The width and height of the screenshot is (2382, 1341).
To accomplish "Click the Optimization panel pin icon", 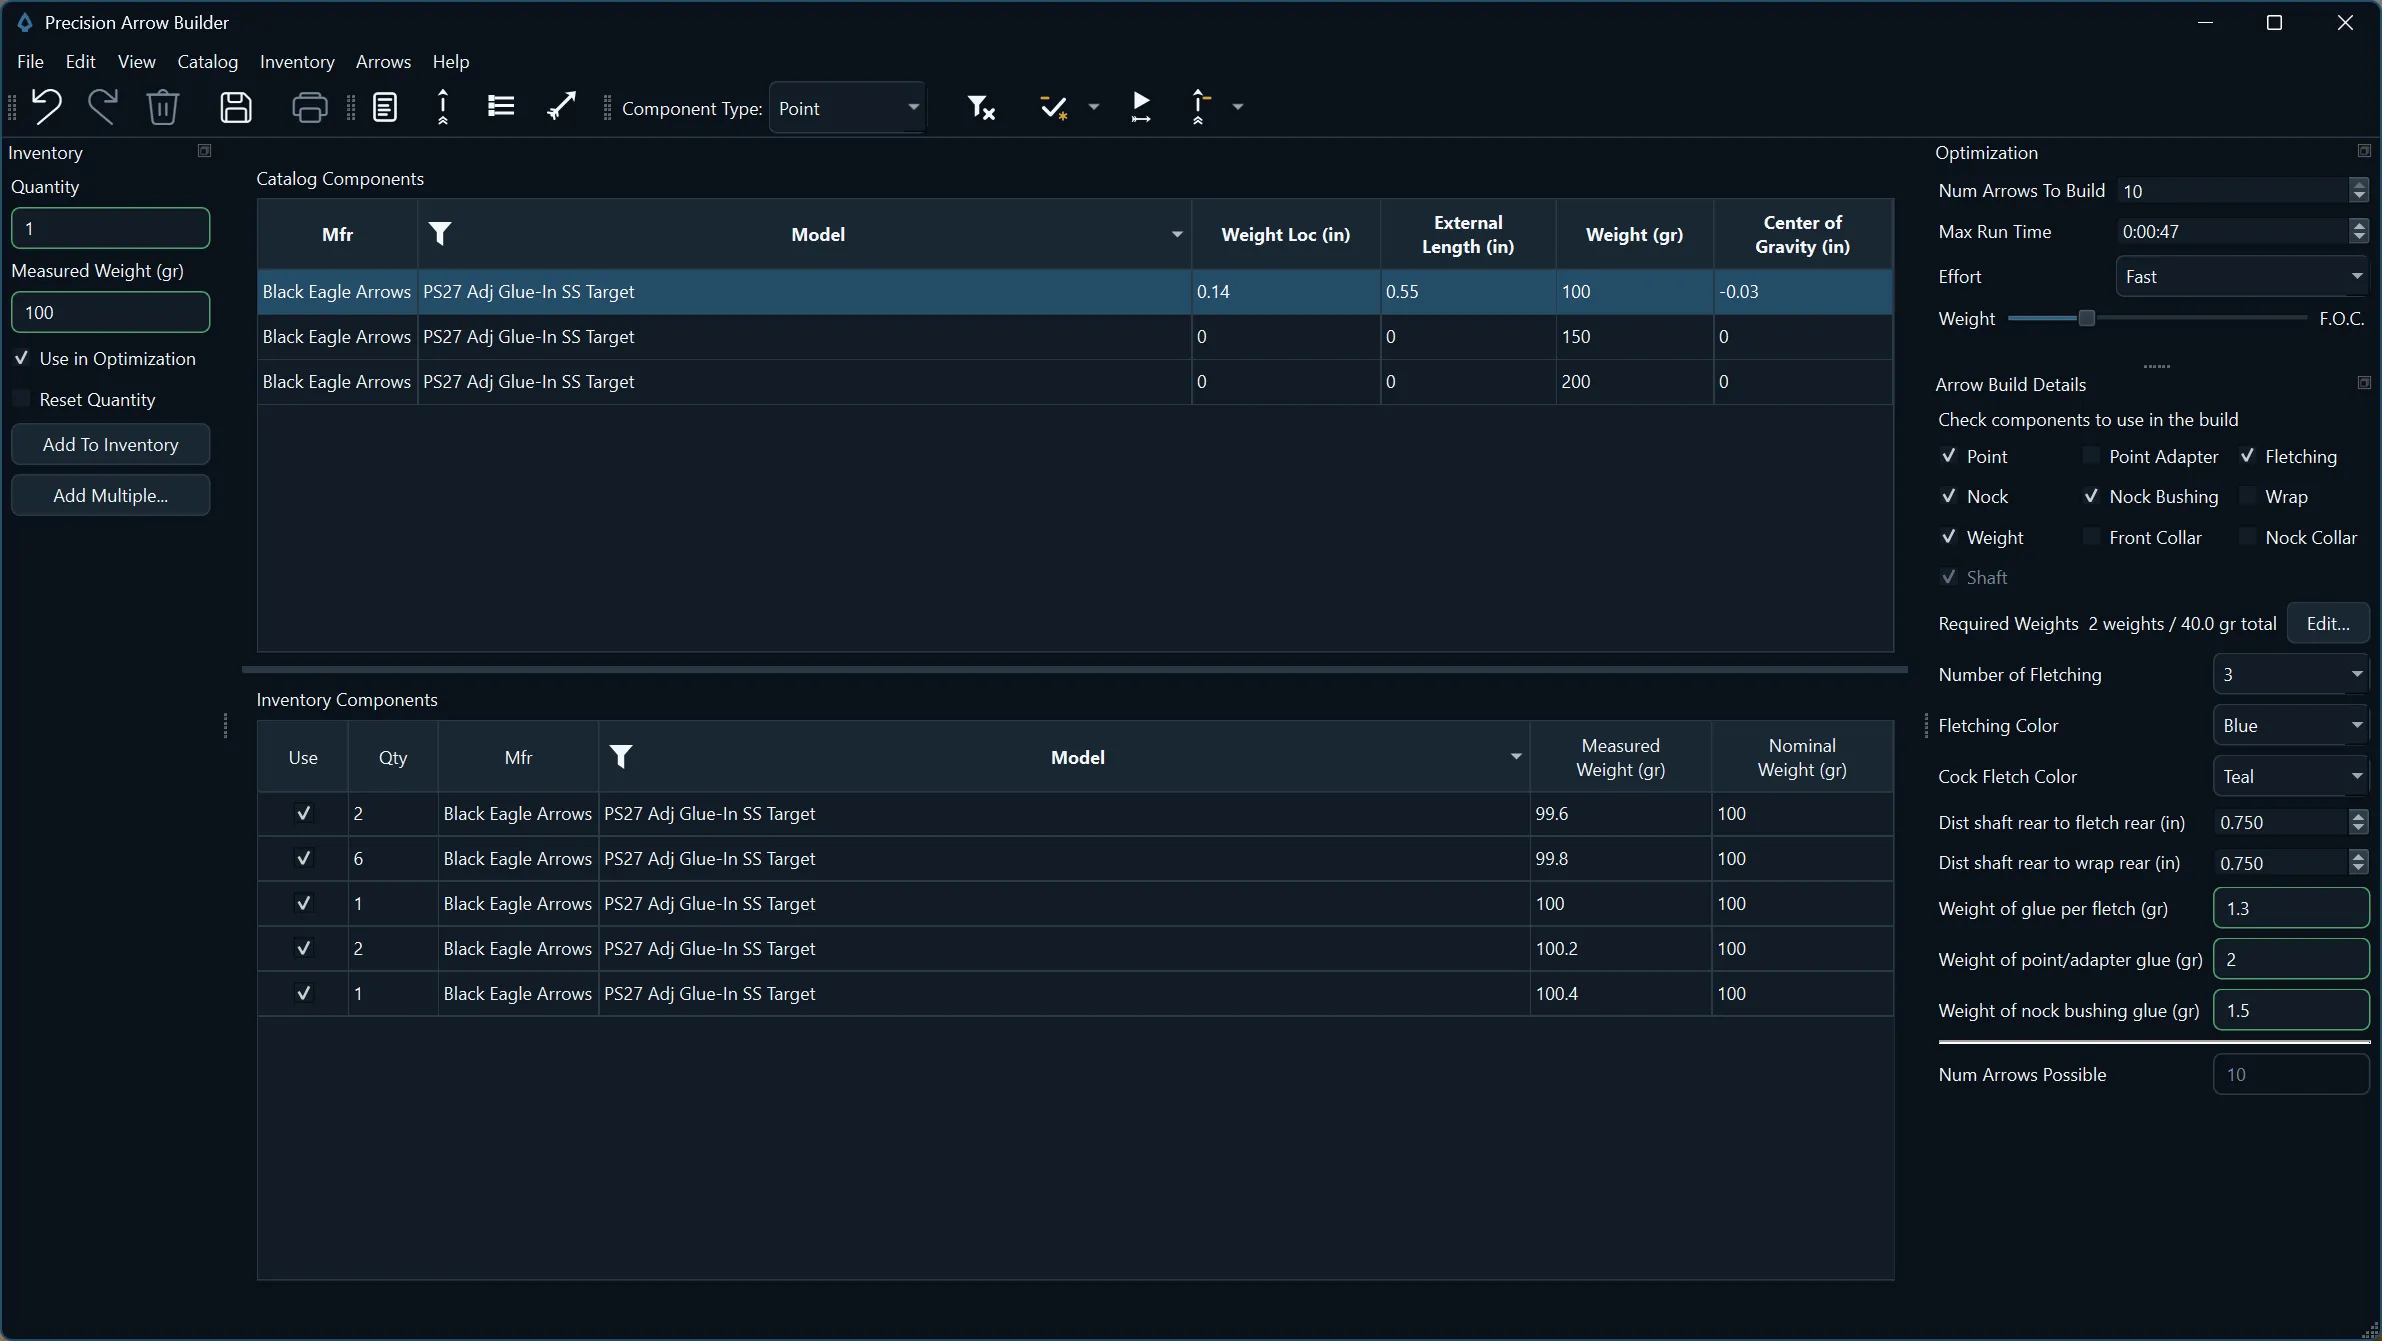I will pos(2364,151).
